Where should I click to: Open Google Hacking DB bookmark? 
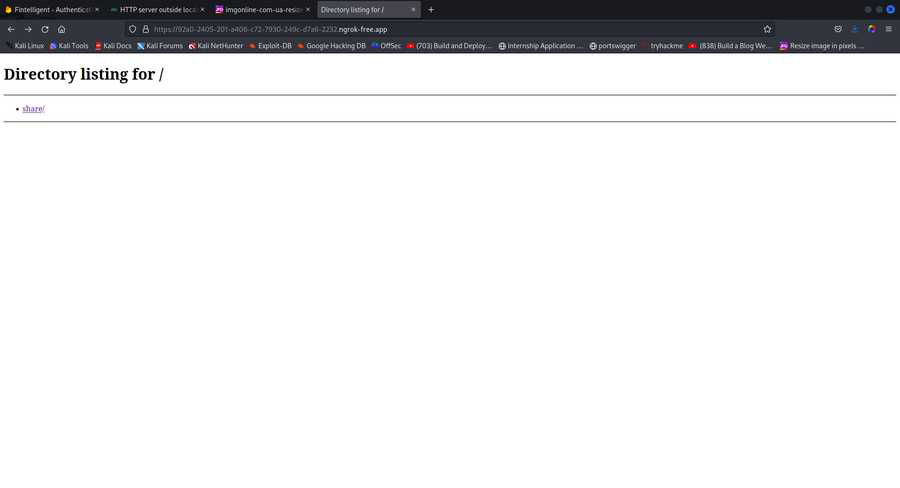[x=331, y=46]
